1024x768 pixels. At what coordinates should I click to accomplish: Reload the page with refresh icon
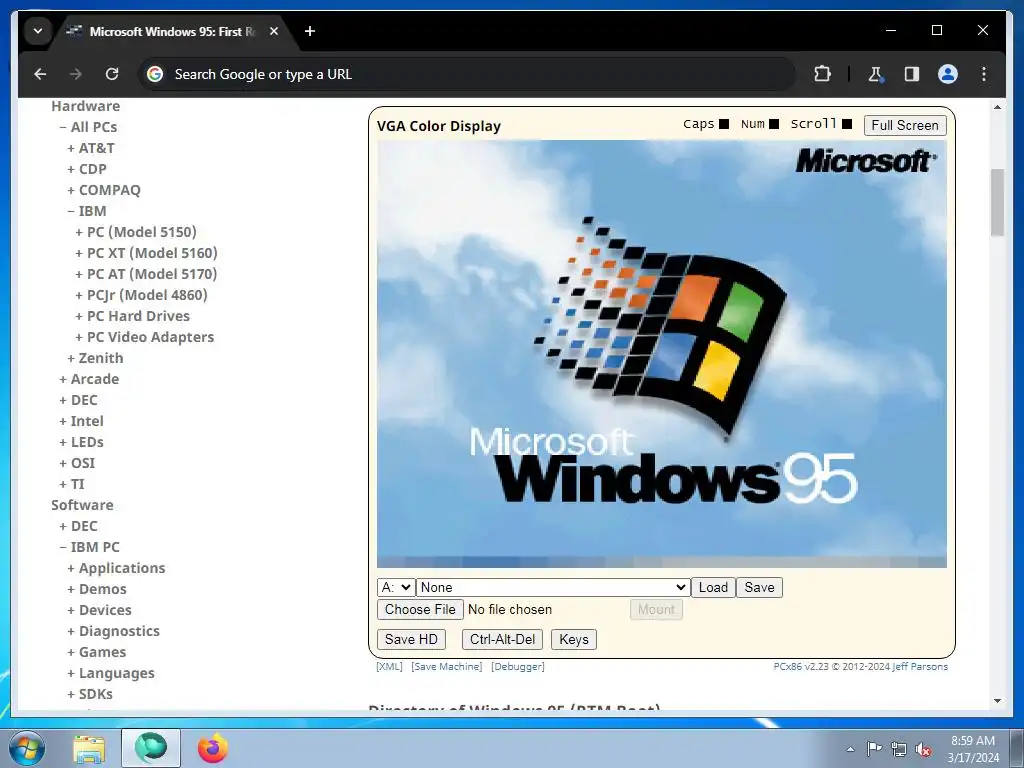(x=112, y=74)
